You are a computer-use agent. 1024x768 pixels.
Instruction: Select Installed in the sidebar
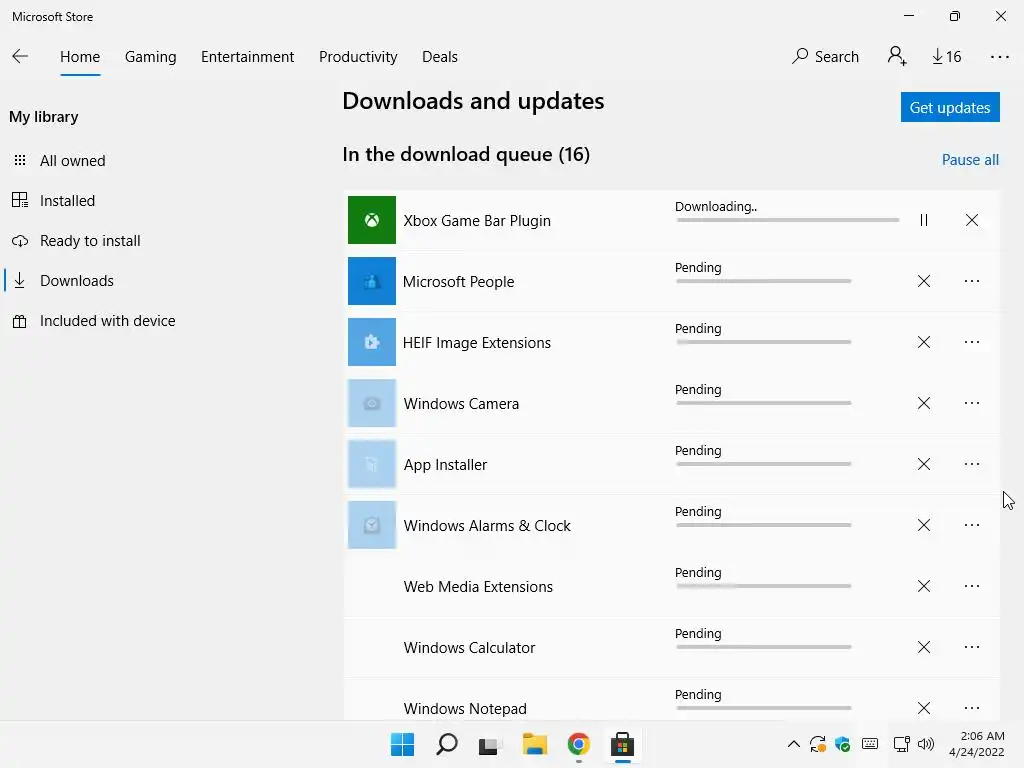coord(54,200)
